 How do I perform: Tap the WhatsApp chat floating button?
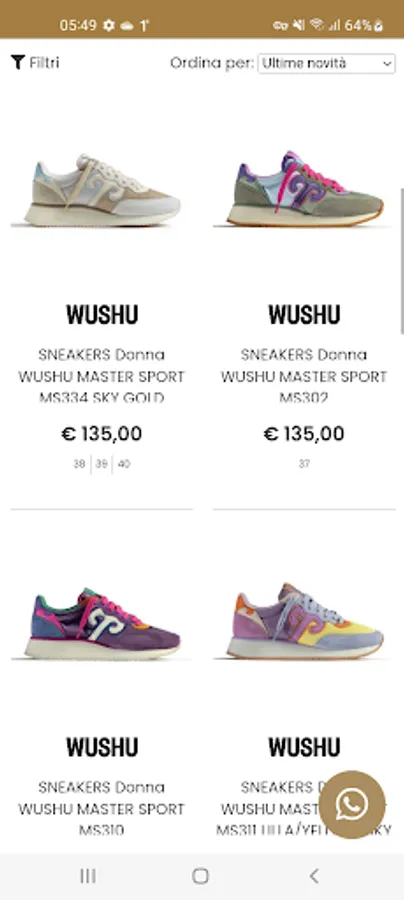coord(352,804)
